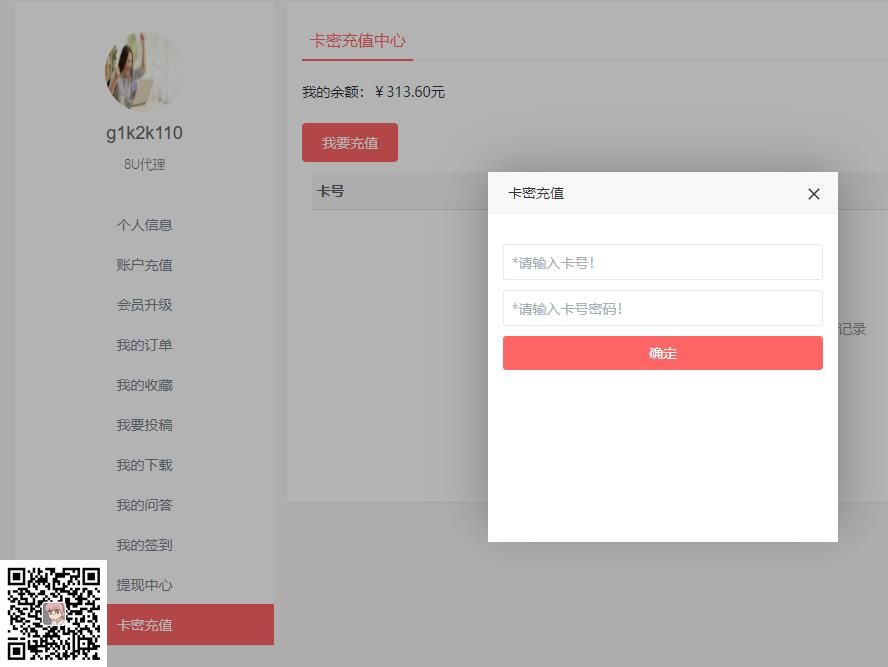
Task: Select 提现中心 withdrawal center
Action: click(x=142, y=585)
